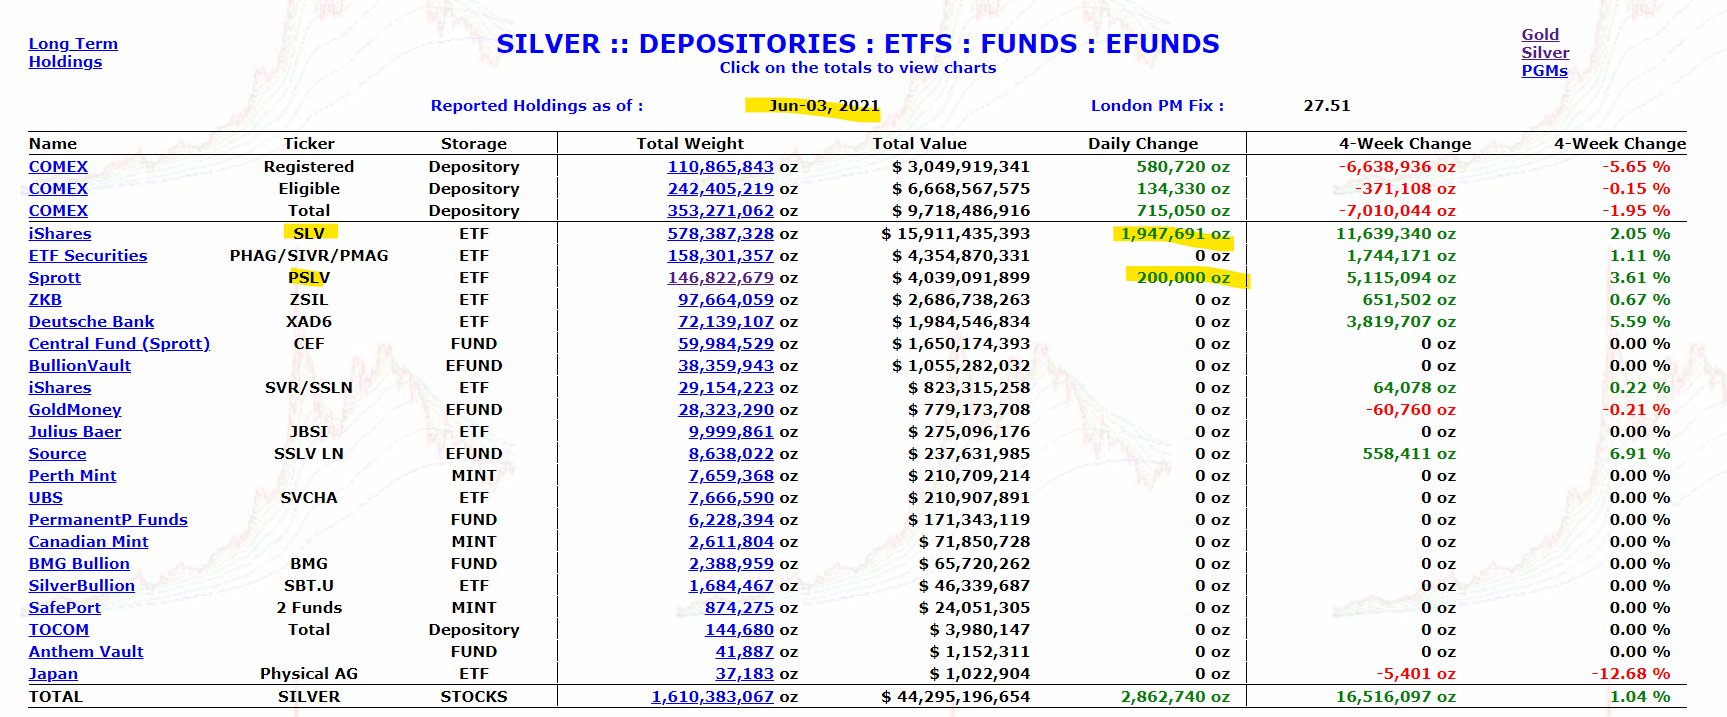Viewport: 1727px width, 717px height.
Task: Click the COMEX Registered name link
Action: pos(58,167)
